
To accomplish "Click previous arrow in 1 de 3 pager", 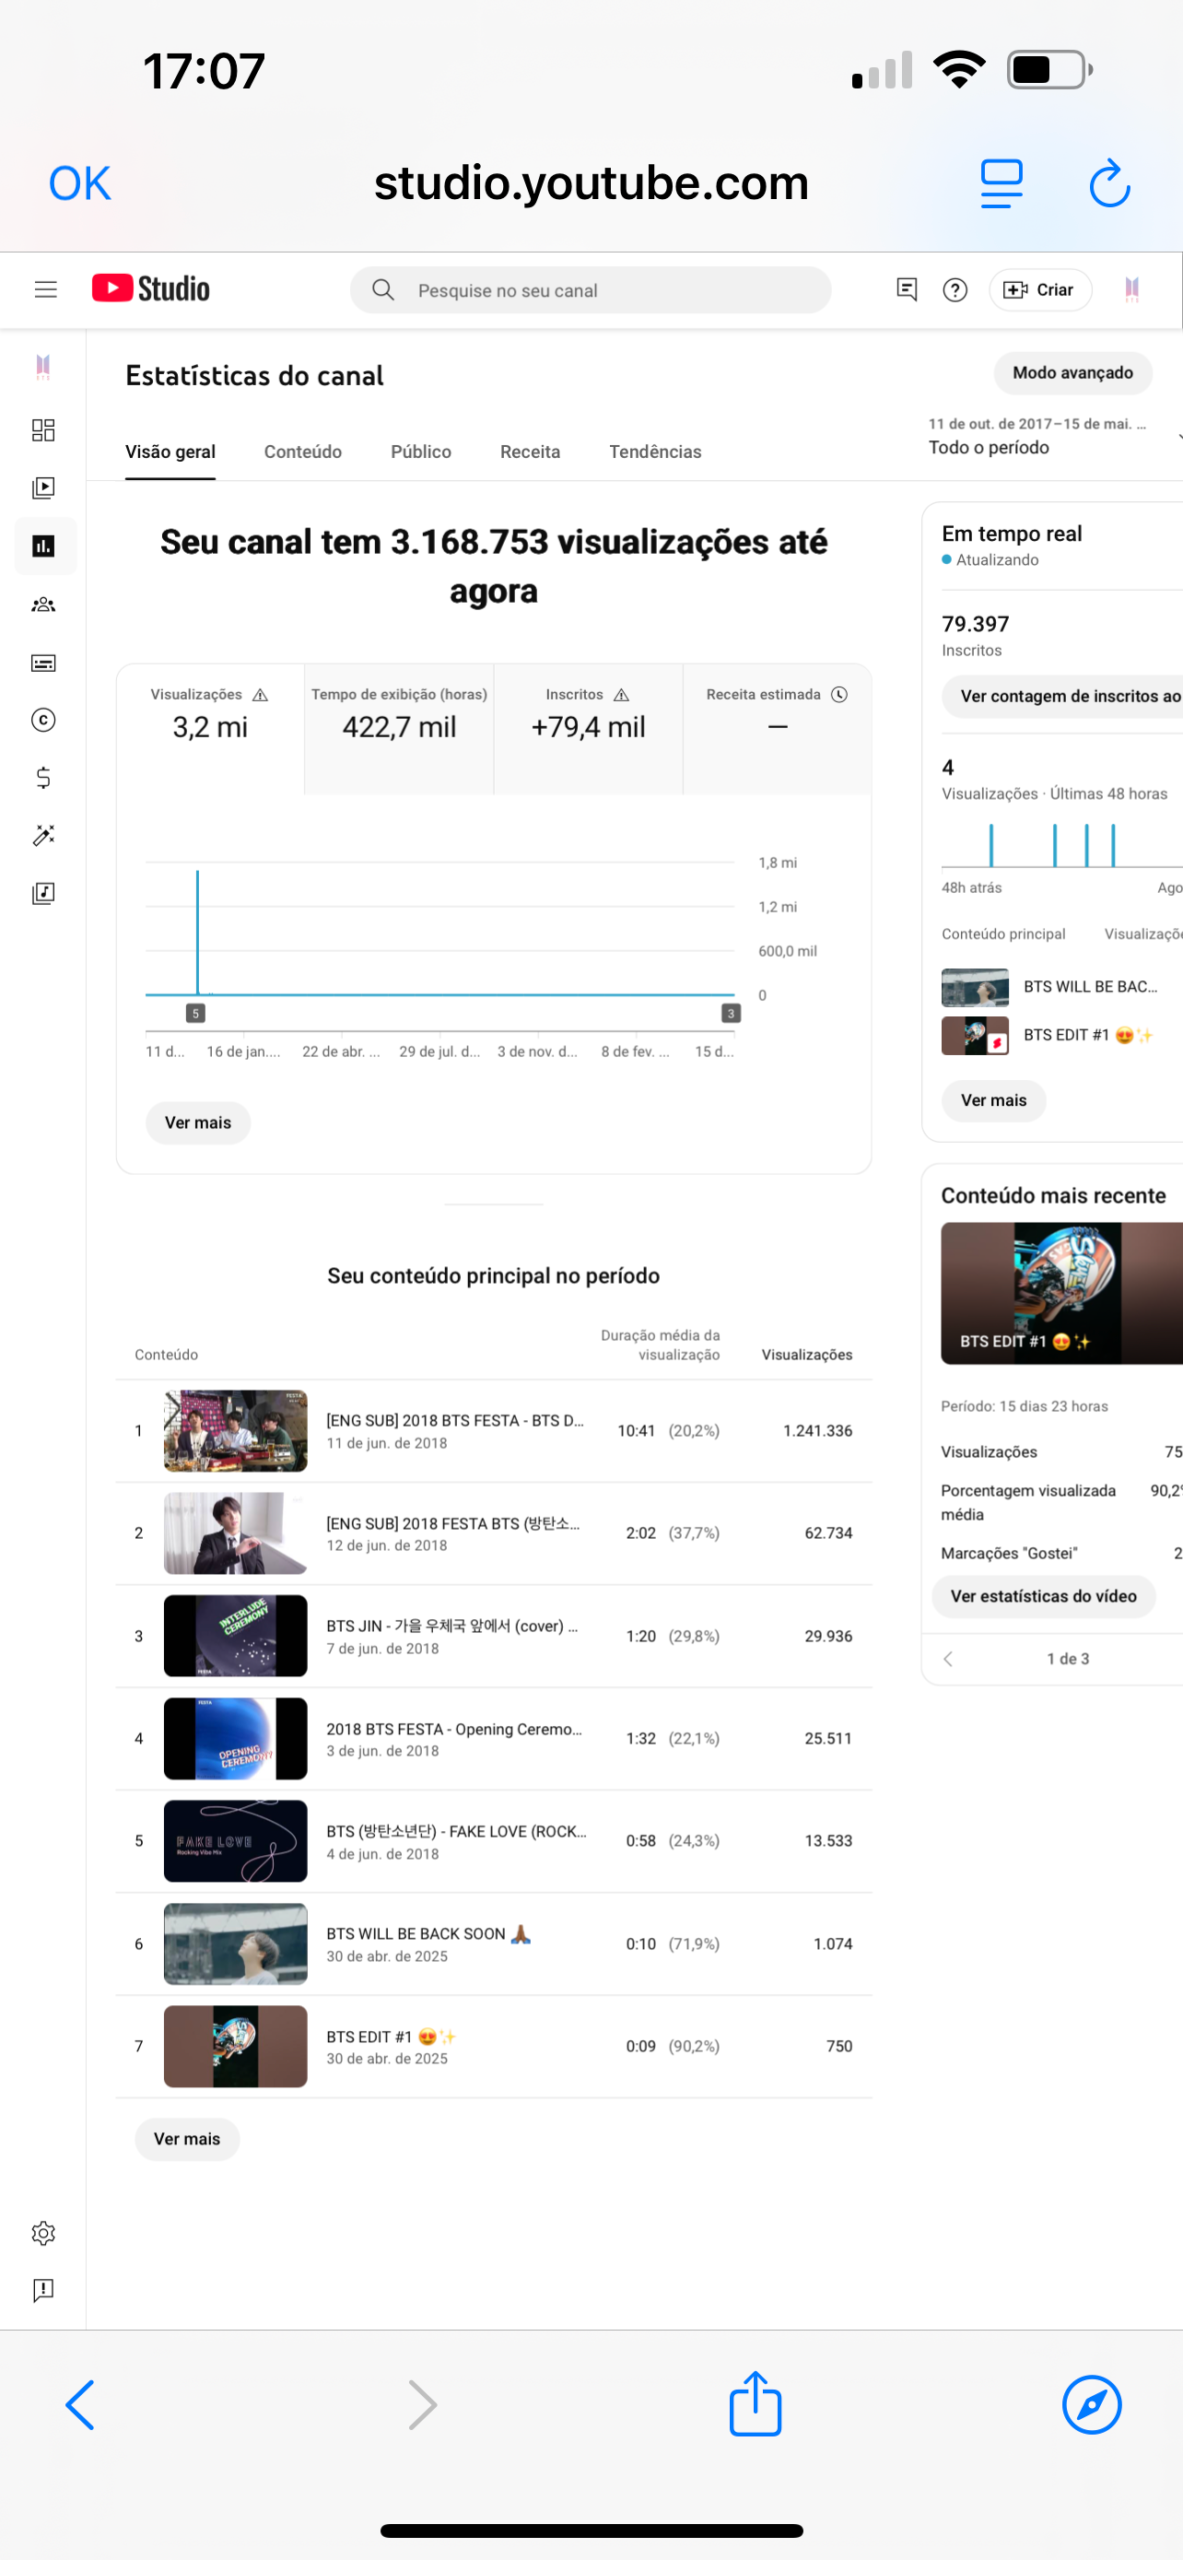I will [948, 1659].
